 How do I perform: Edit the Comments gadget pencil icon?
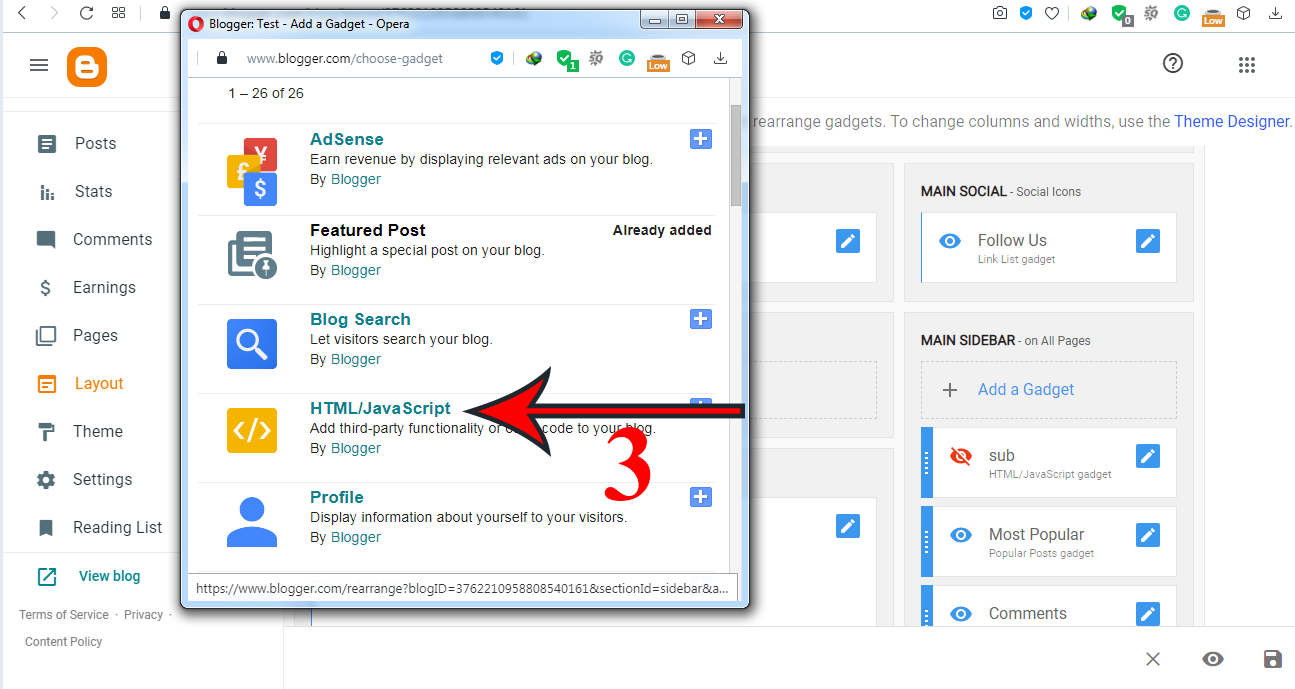(1148, 614)
